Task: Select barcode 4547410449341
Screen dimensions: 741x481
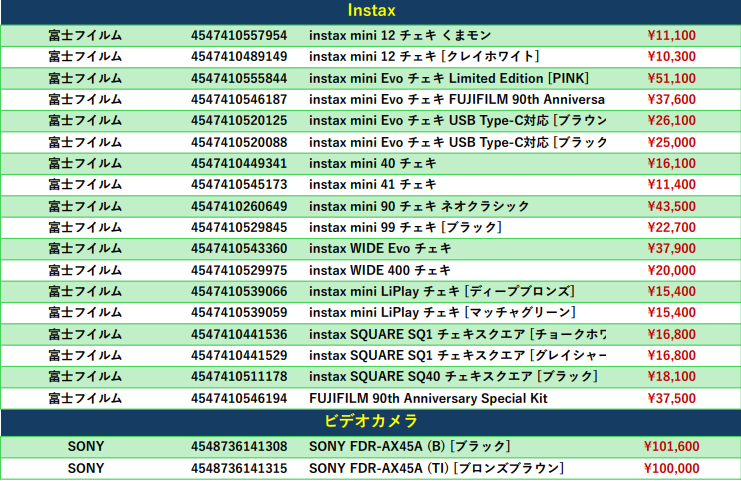Action: coord(239,163)
